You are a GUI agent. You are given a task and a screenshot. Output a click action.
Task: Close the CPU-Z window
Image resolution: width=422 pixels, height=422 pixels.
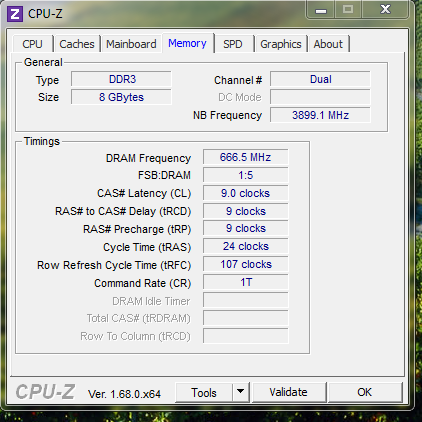386,9
